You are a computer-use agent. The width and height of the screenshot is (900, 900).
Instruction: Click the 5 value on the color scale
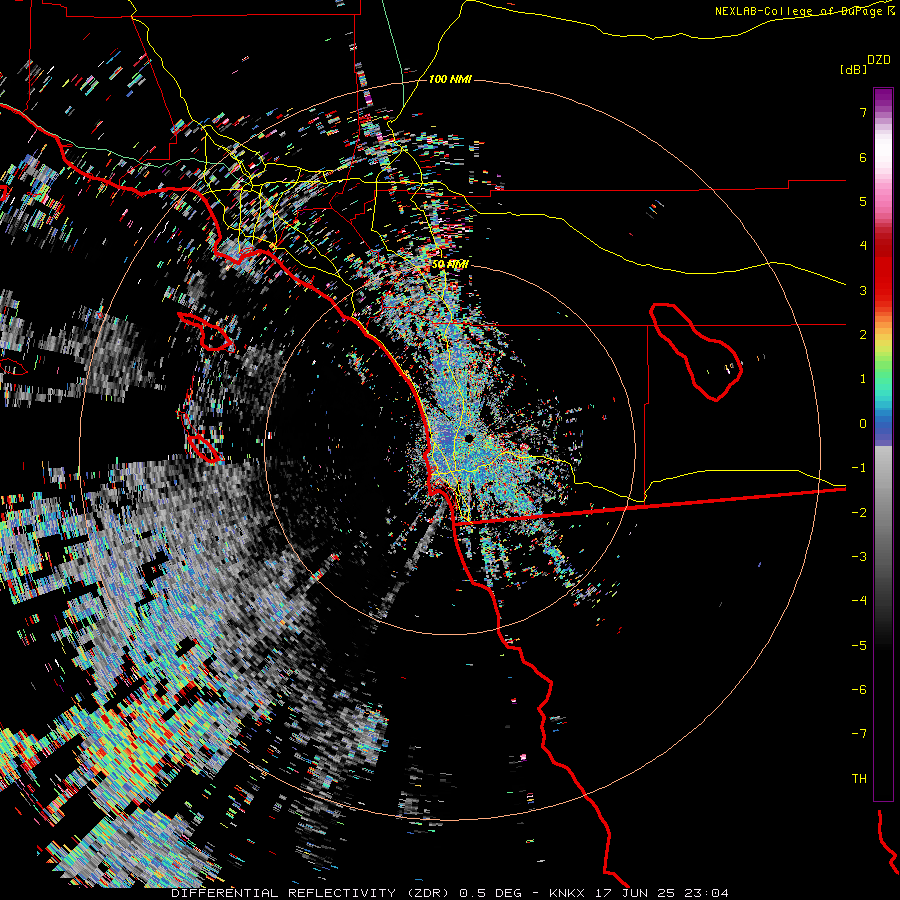pyautogui.click(x=863, y=201)
